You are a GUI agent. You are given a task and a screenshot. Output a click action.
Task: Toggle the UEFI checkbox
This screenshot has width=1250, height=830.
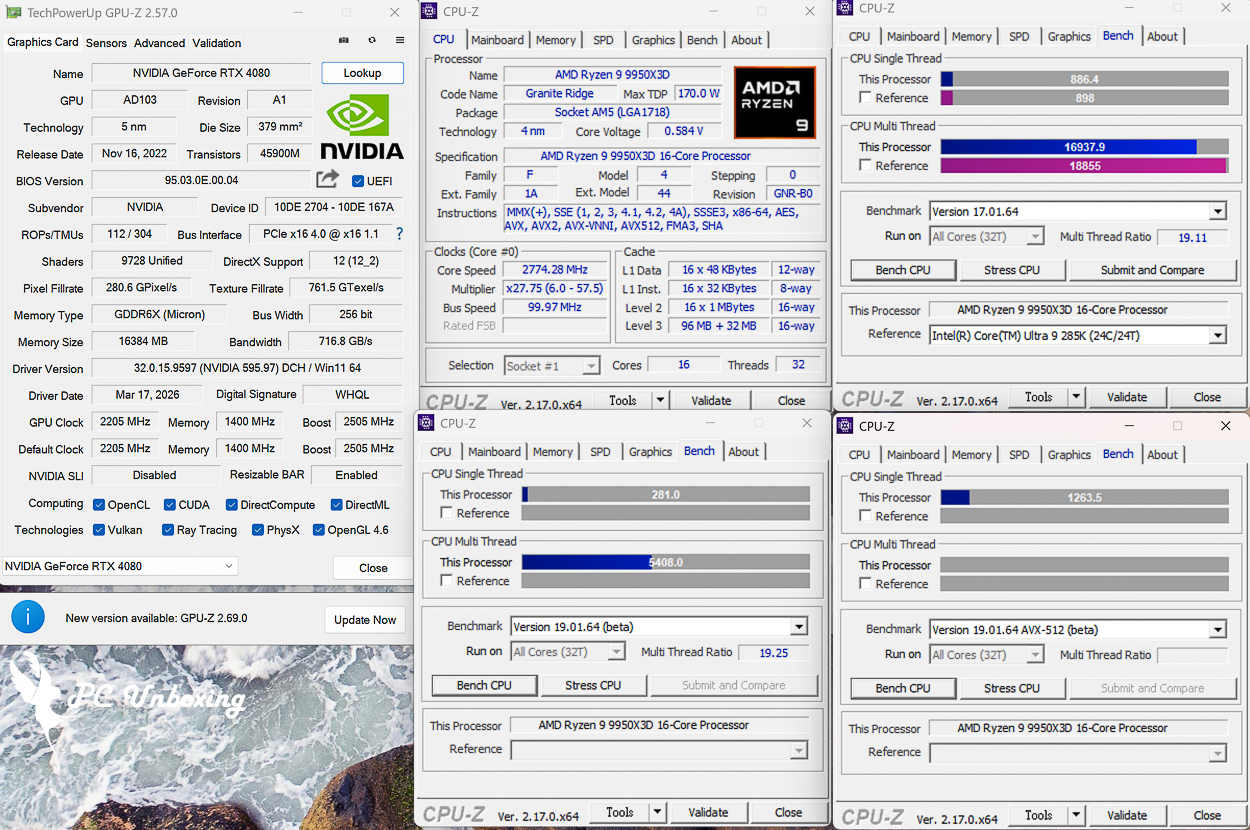point(358,181)
